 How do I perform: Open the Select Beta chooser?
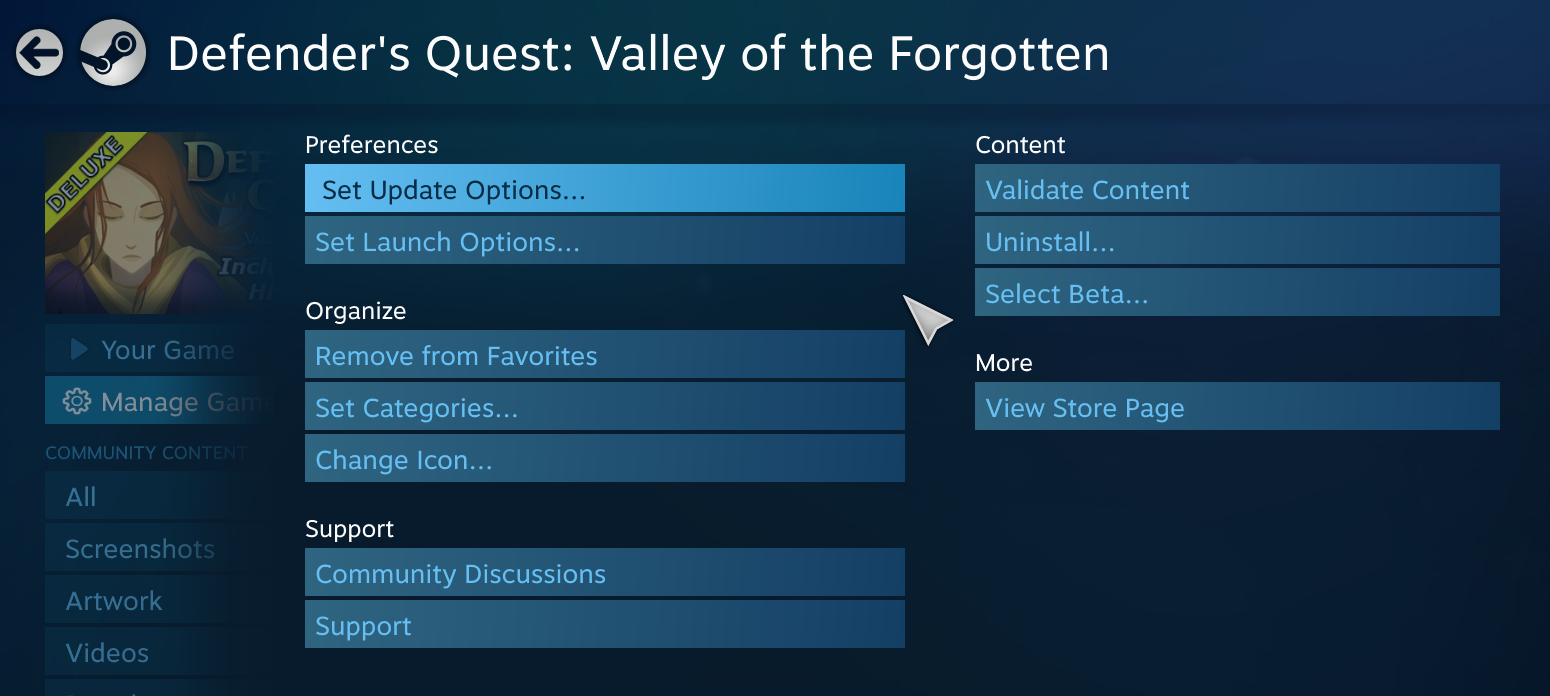pyautogui.click(x=1237, y=292)
